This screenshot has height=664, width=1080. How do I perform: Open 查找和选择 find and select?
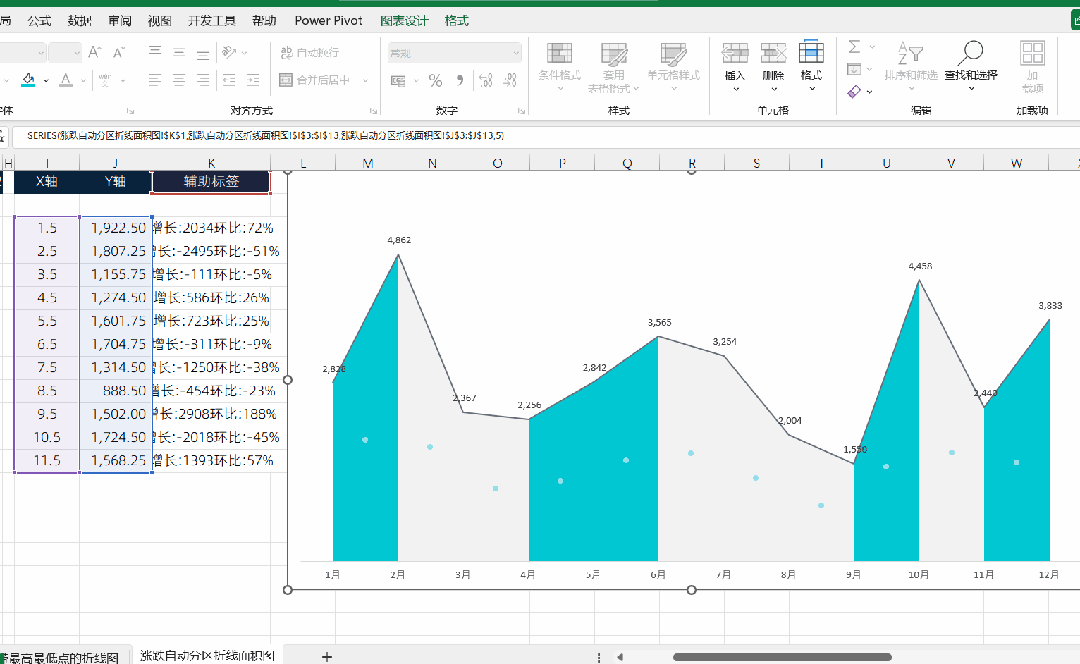pyautogui.click(x=971, y=67)
